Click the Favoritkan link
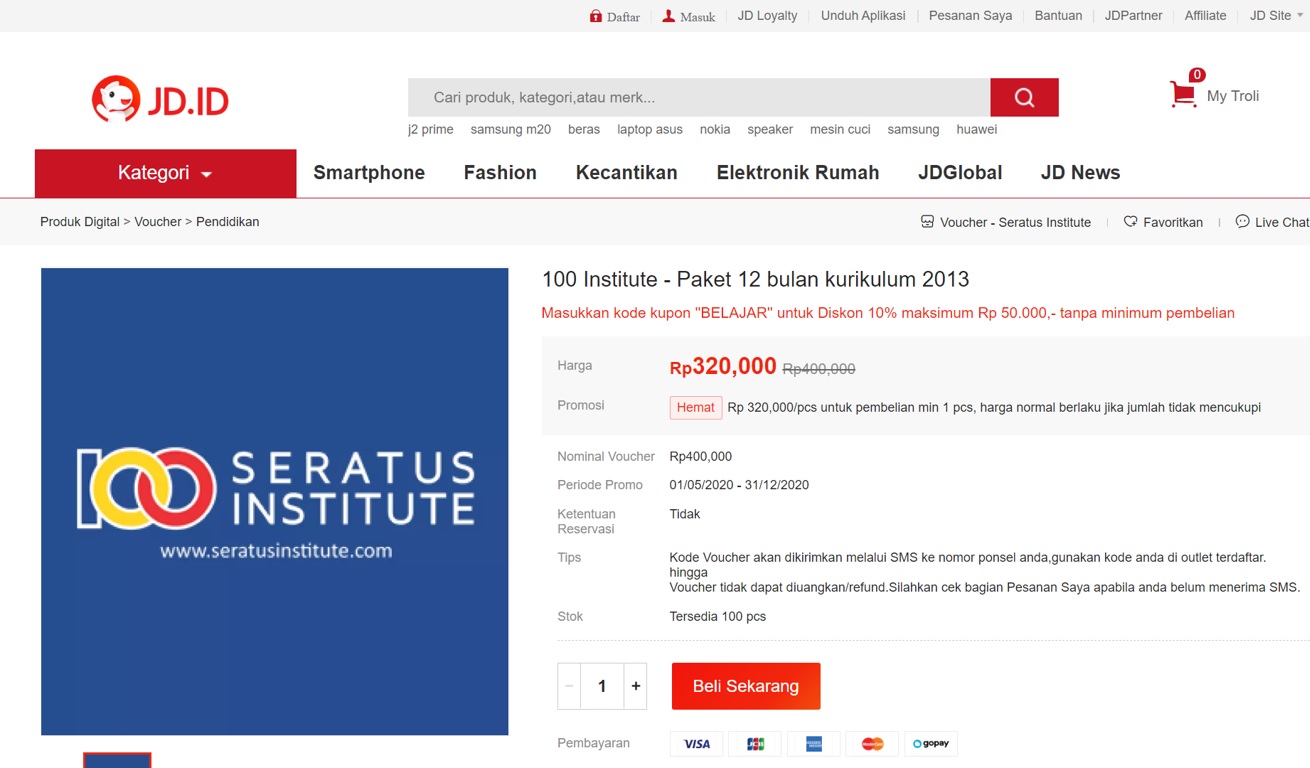Viewport: 1310px width, 768px height. click(1173, 222)
